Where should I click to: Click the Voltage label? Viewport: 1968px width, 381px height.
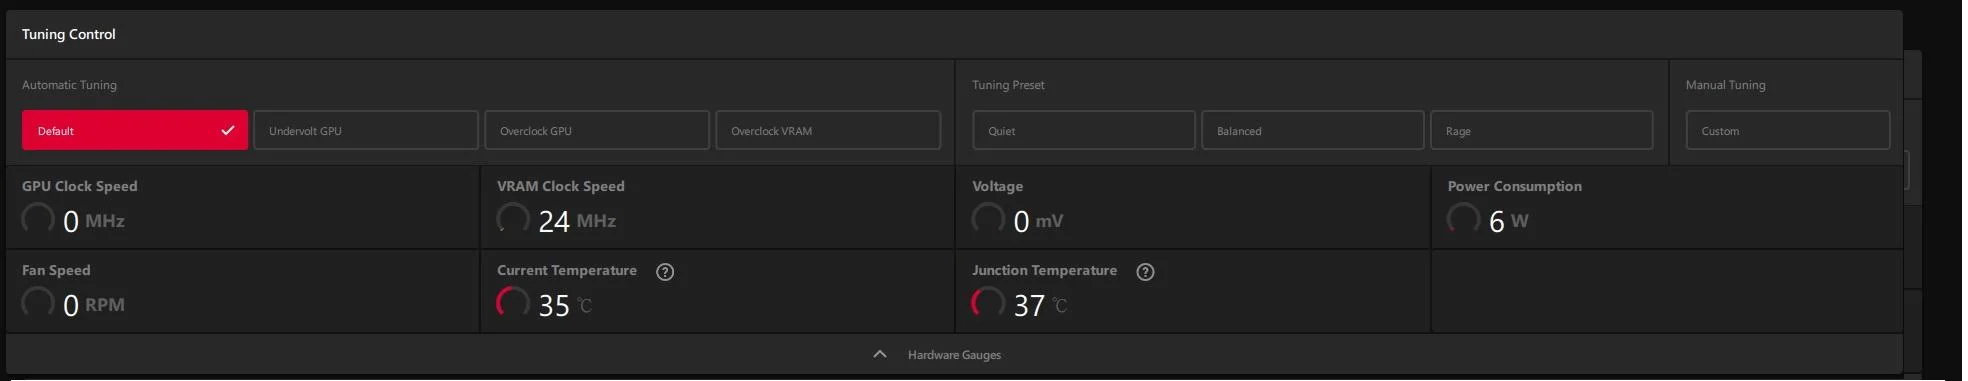[998, 186]
